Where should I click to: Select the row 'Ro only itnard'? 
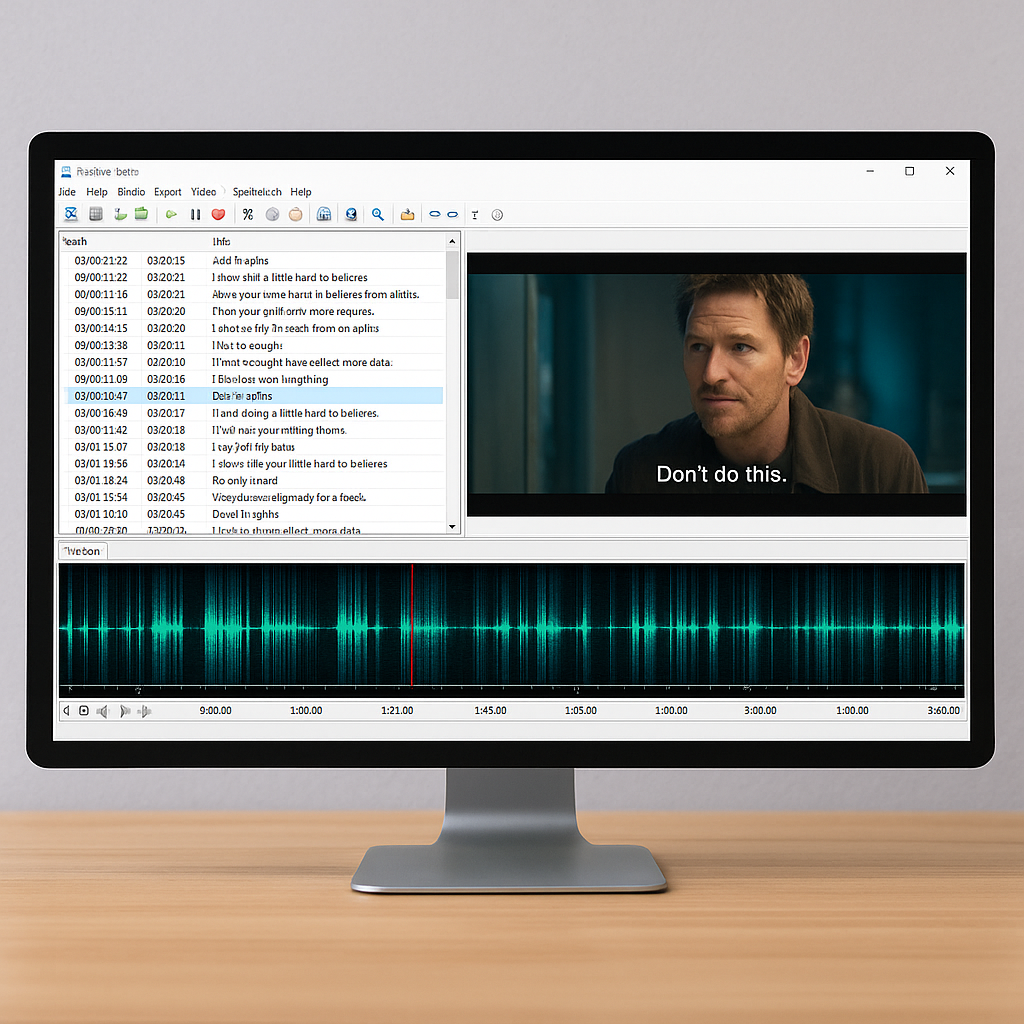point(255,481)
